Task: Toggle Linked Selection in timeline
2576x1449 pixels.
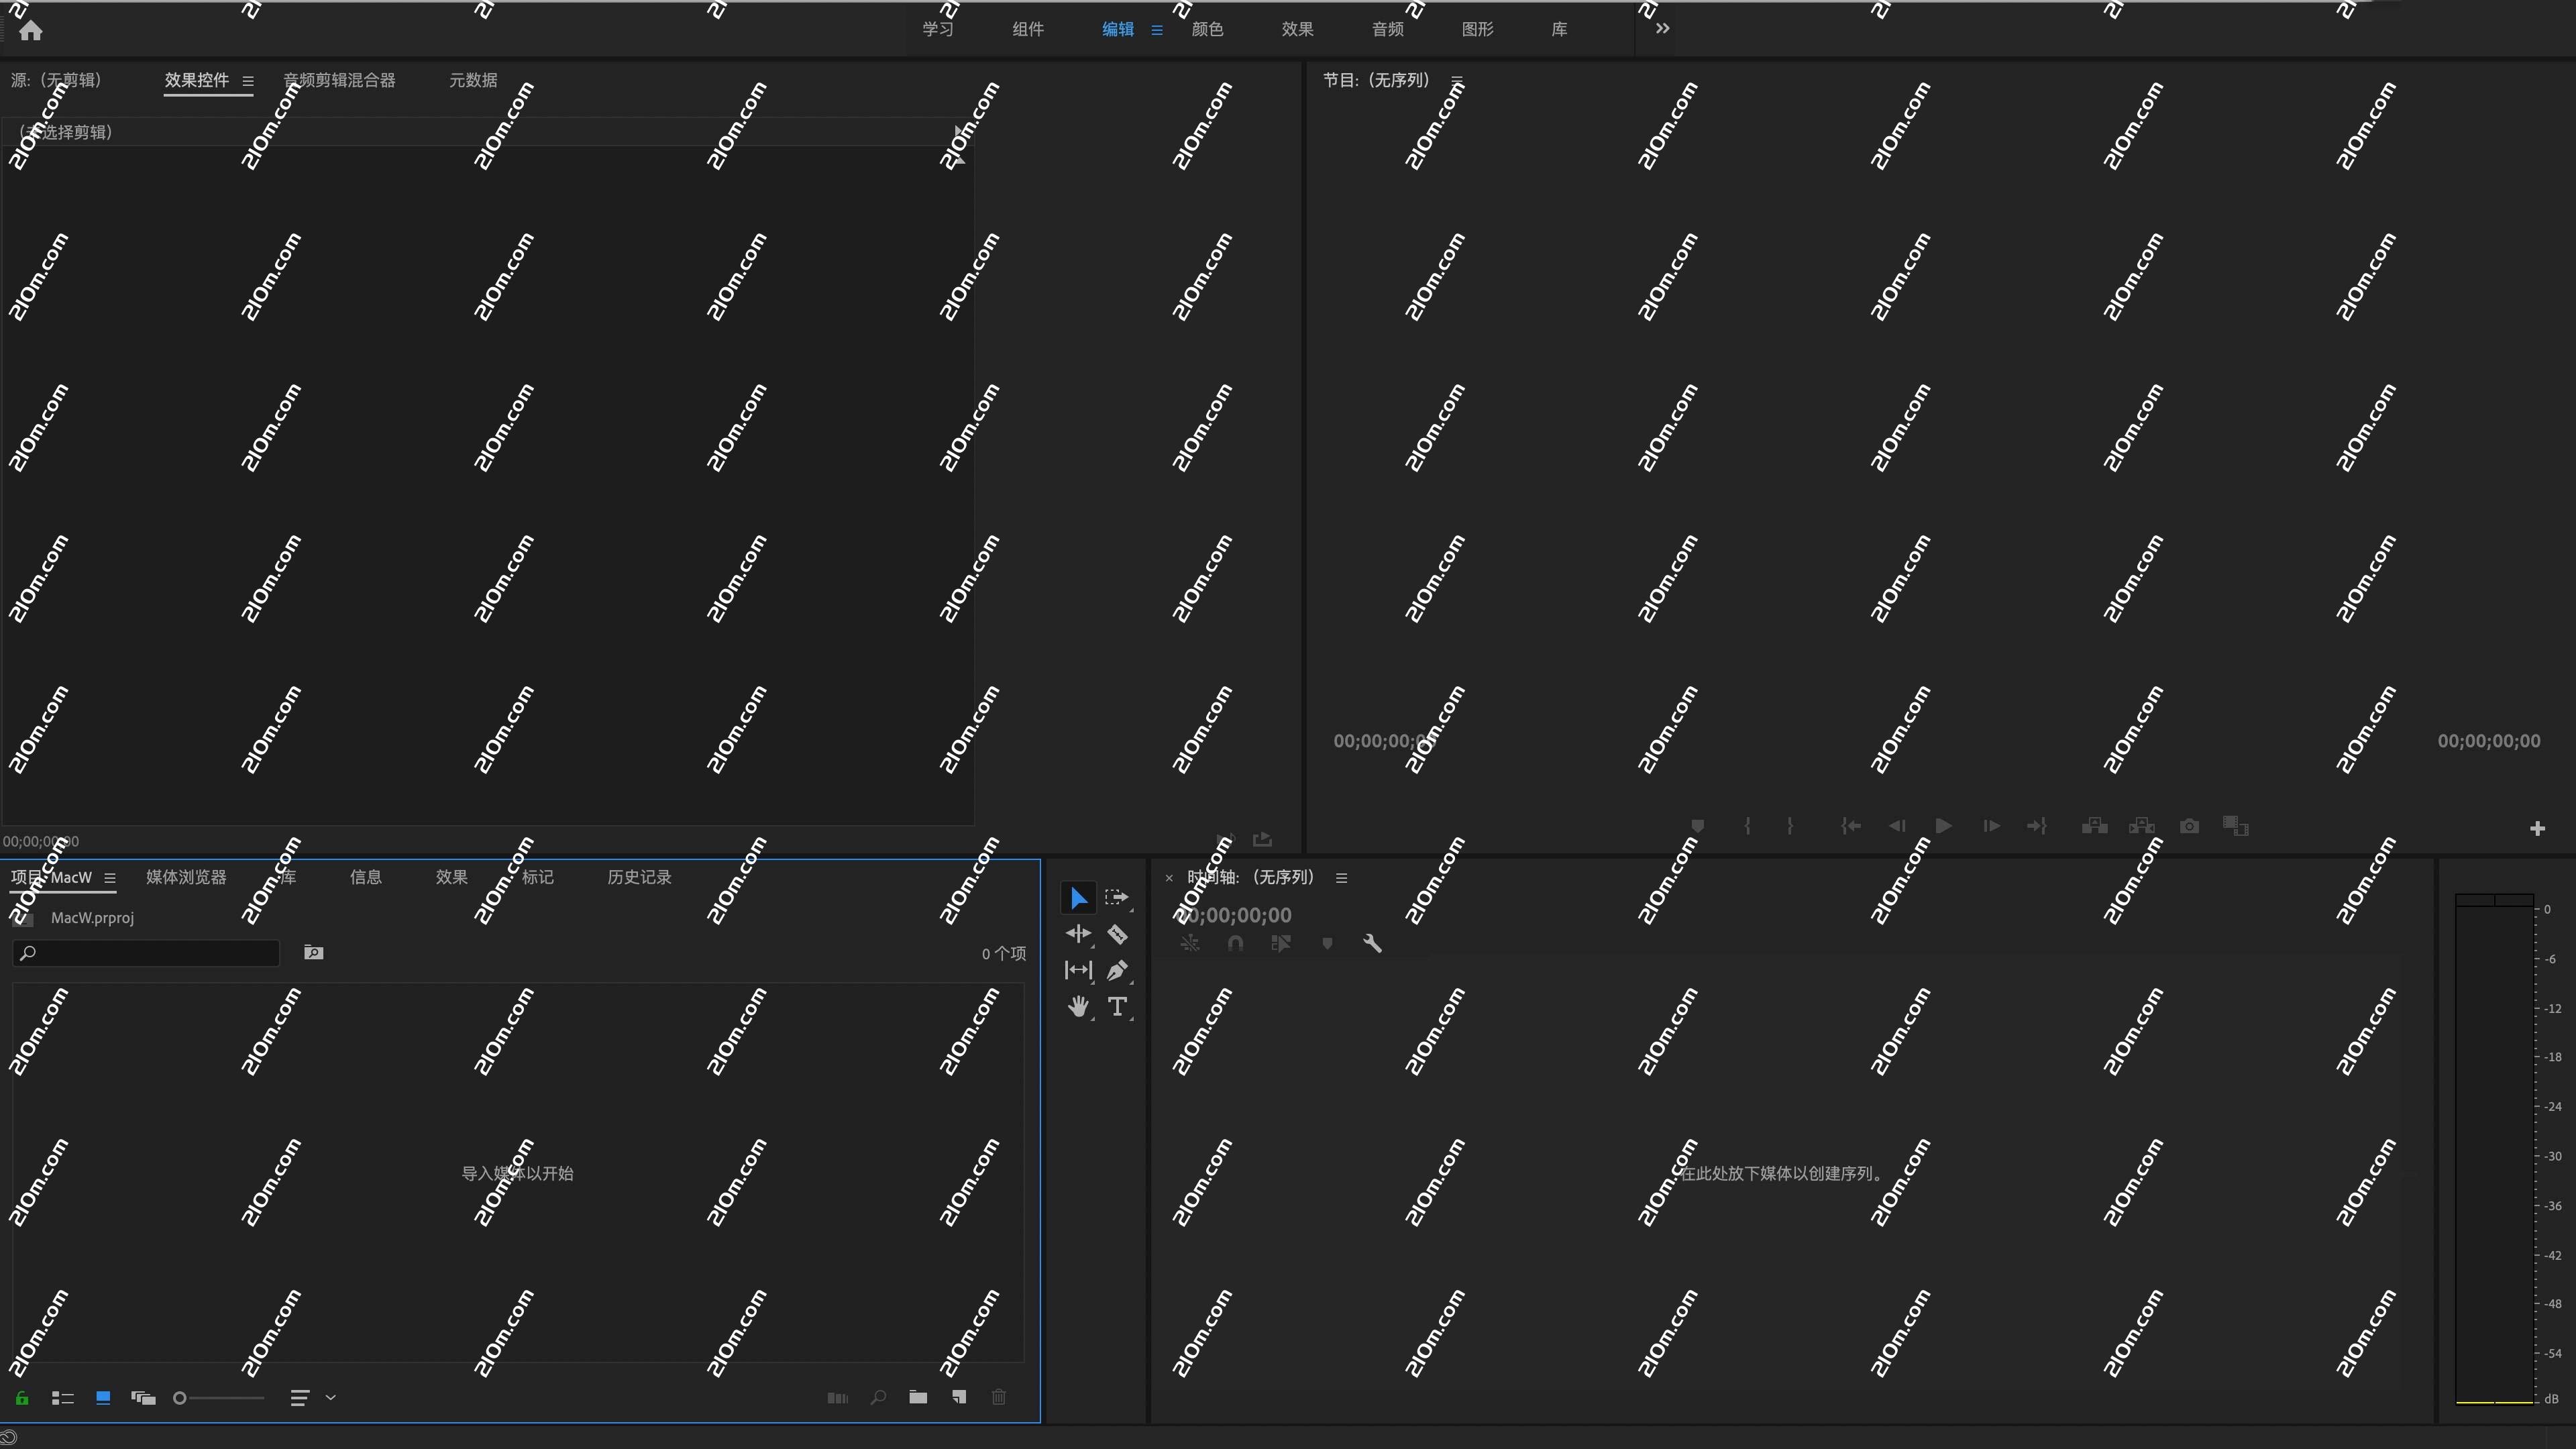Action: 1281,943
